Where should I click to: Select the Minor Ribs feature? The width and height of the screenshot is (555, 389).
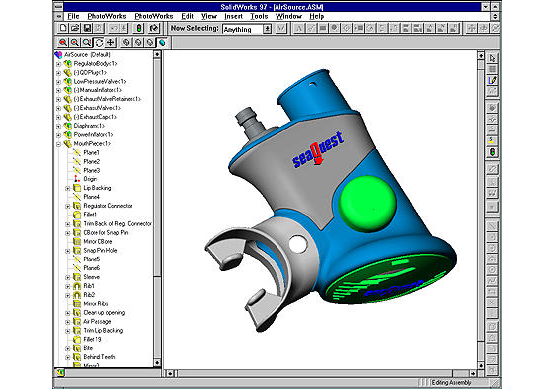click(96, 304)
